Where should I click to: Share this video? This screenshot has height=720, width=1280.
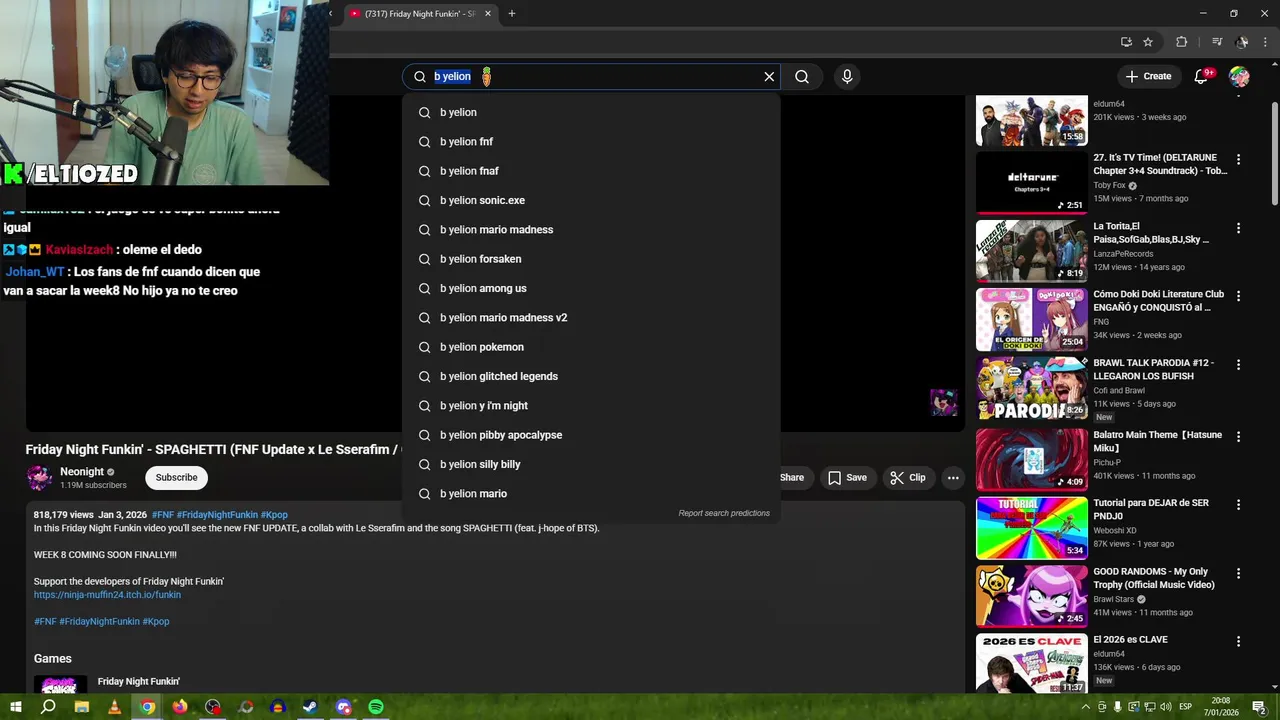click(x=790, y=478)
